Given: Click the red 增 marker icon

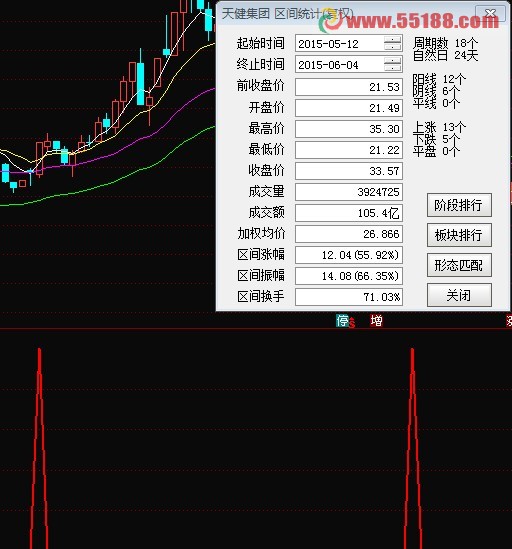Looking at the screenshot, I should coord(376,320).
